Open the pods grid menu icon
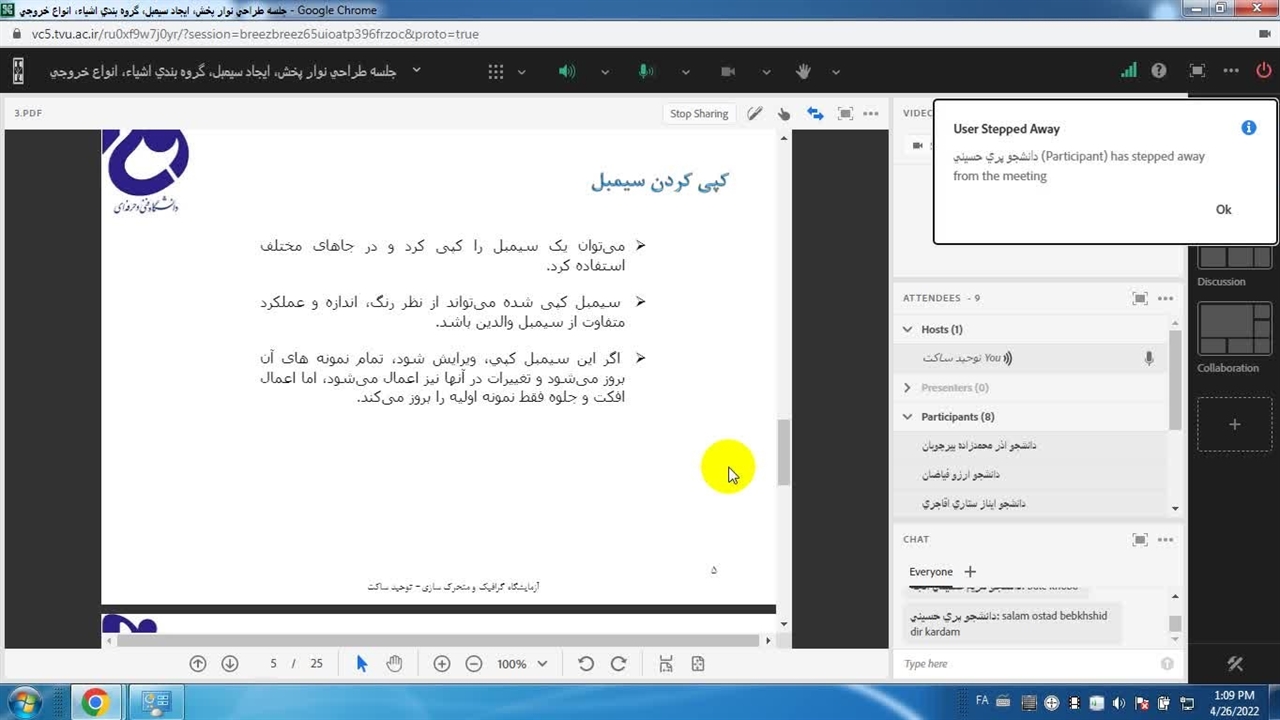 coord(496,72)
